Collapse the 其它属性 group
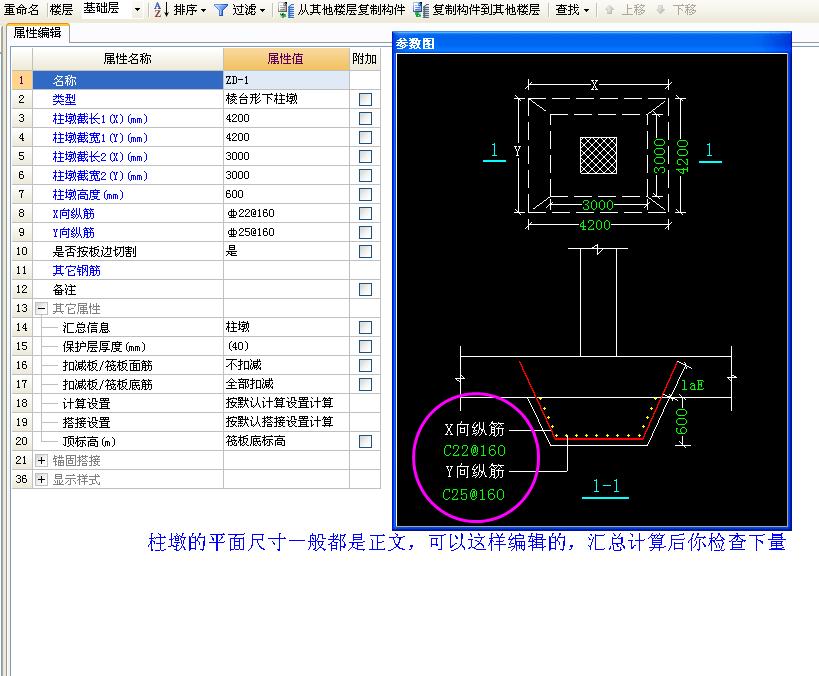 [x=41, y=308]
